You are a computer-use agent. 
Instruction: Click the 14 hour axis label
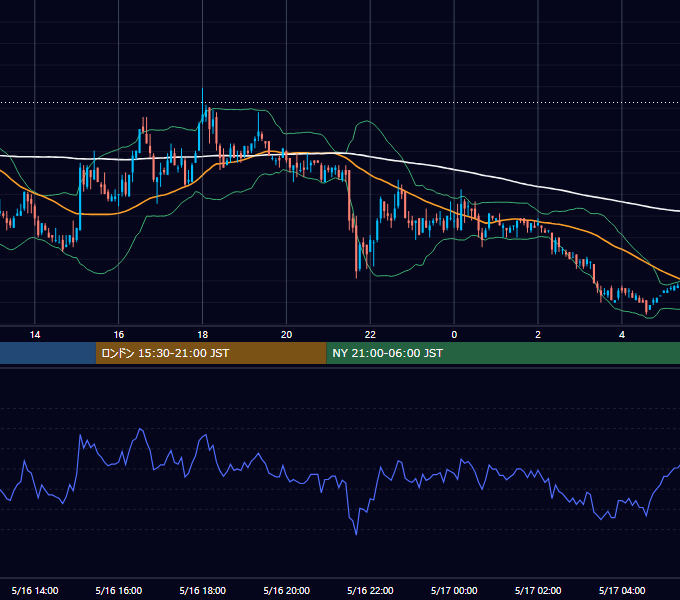click(x=35, y=335)
